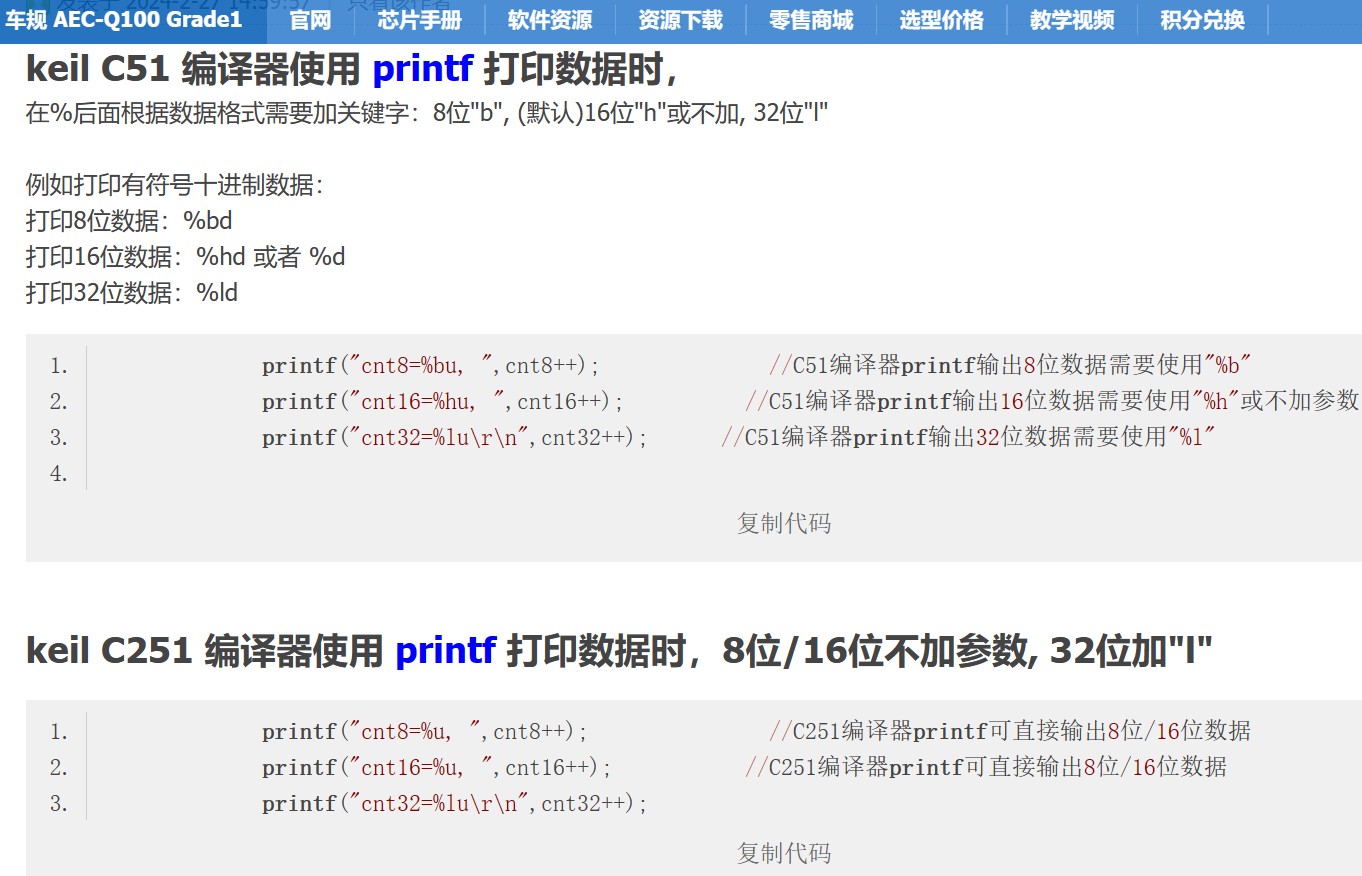The width and height of the screenshot is (1362, 876).
Task: Click the sentence starting "在%后面根据数据格式"
Action: point(427,113)
